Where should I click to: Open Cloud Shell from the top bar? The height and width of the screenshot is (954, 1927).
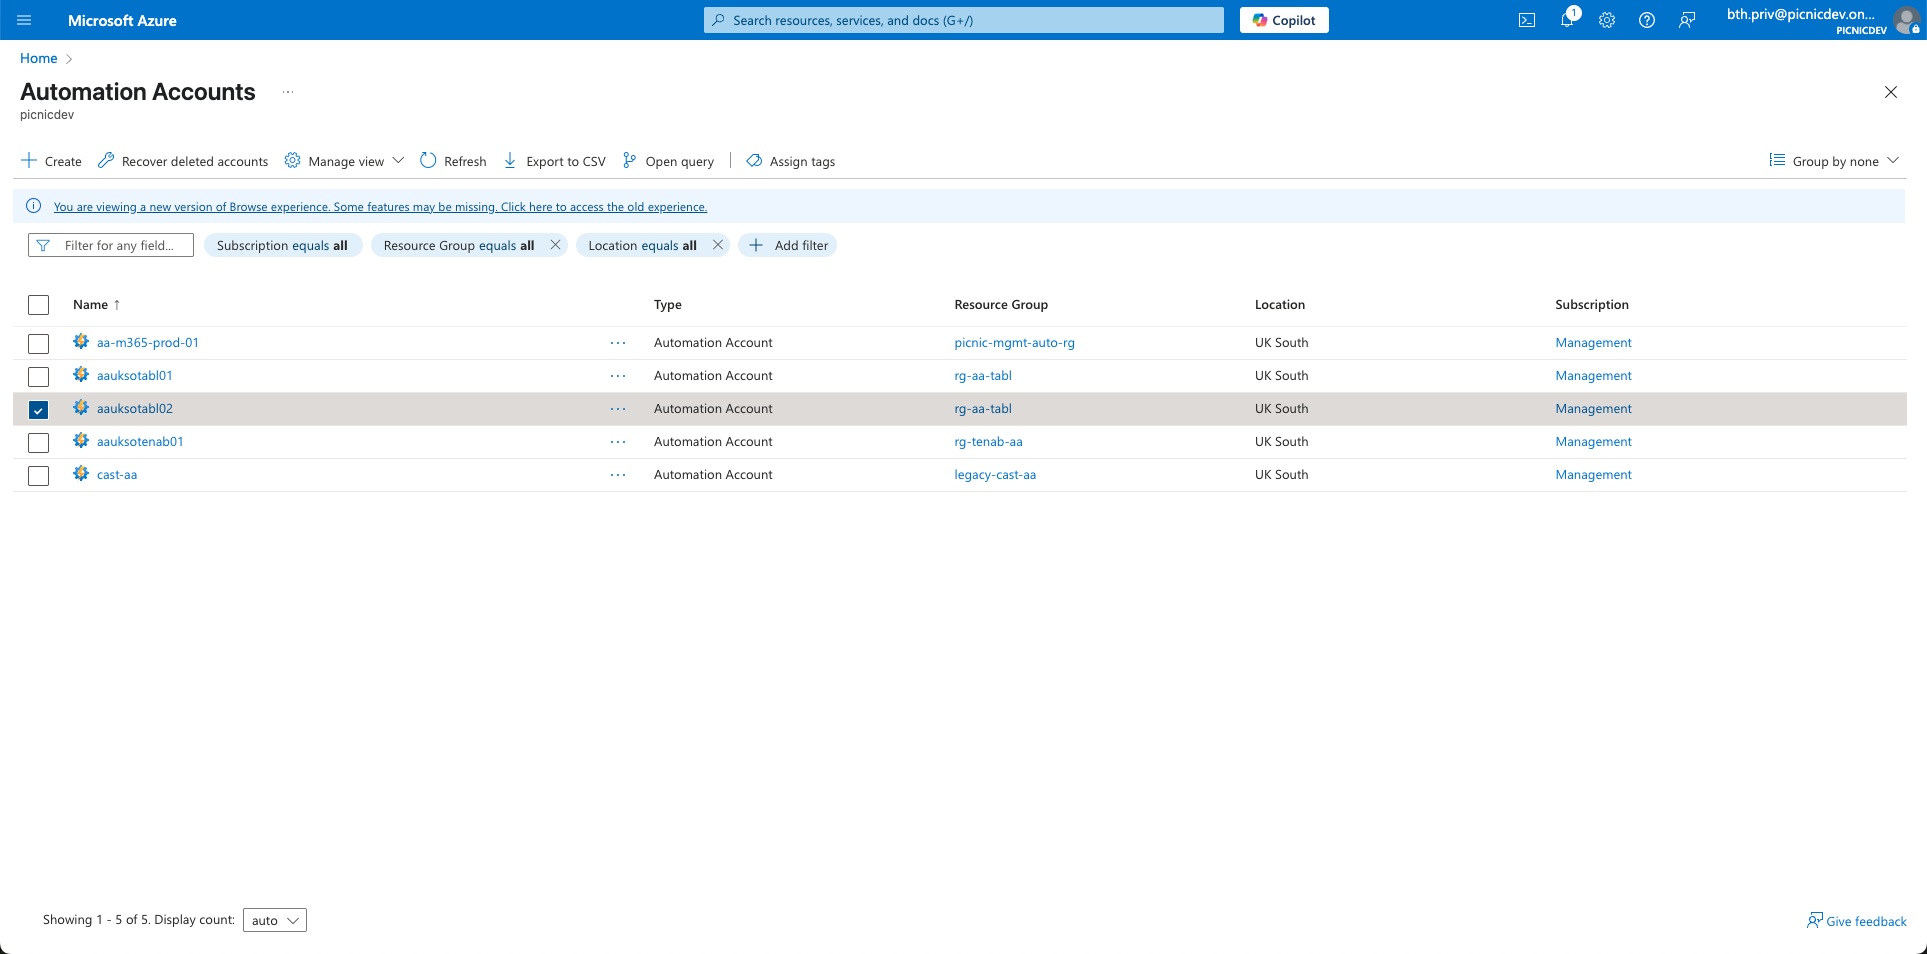[x=1527, y=20]
